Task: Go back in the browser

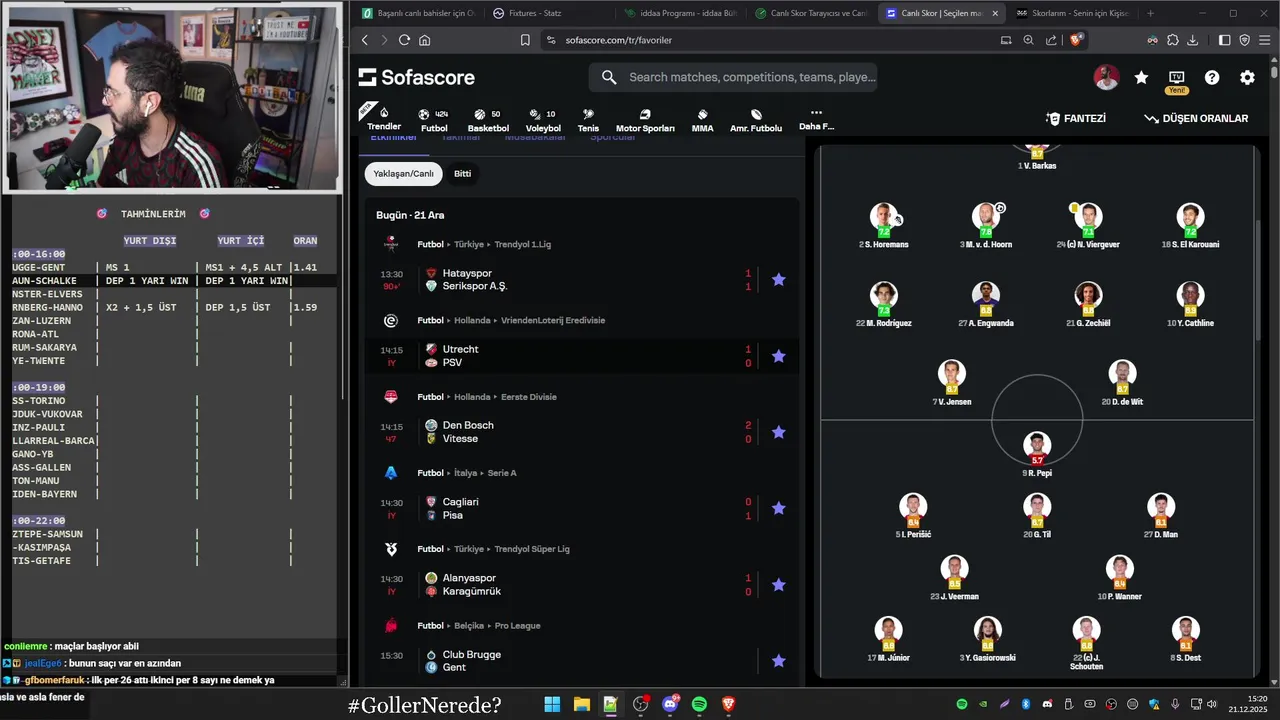Action: [365, 40]
